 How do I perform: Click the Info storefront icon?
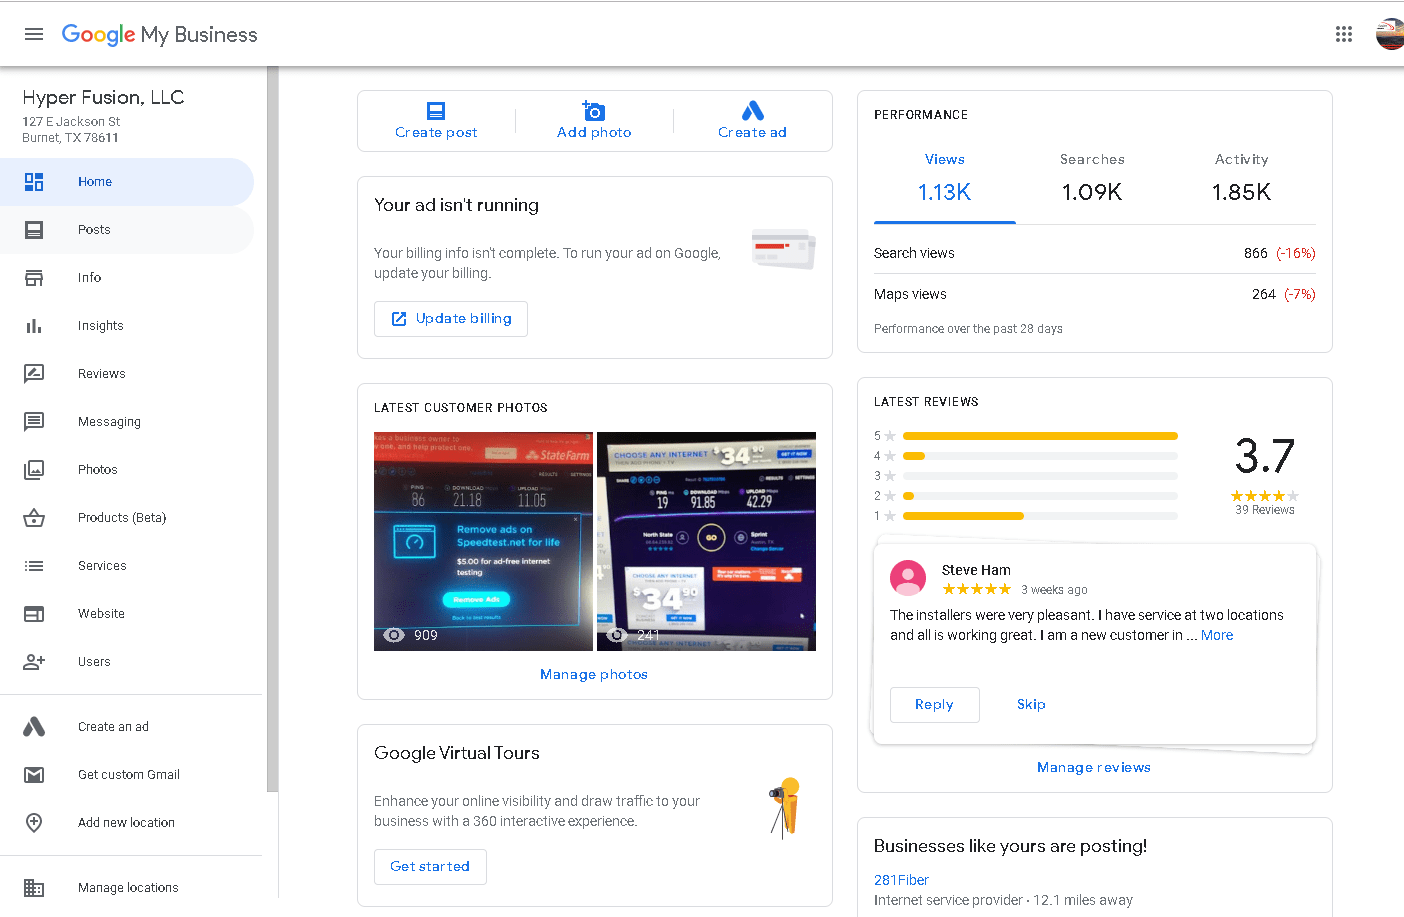[34, 278]
